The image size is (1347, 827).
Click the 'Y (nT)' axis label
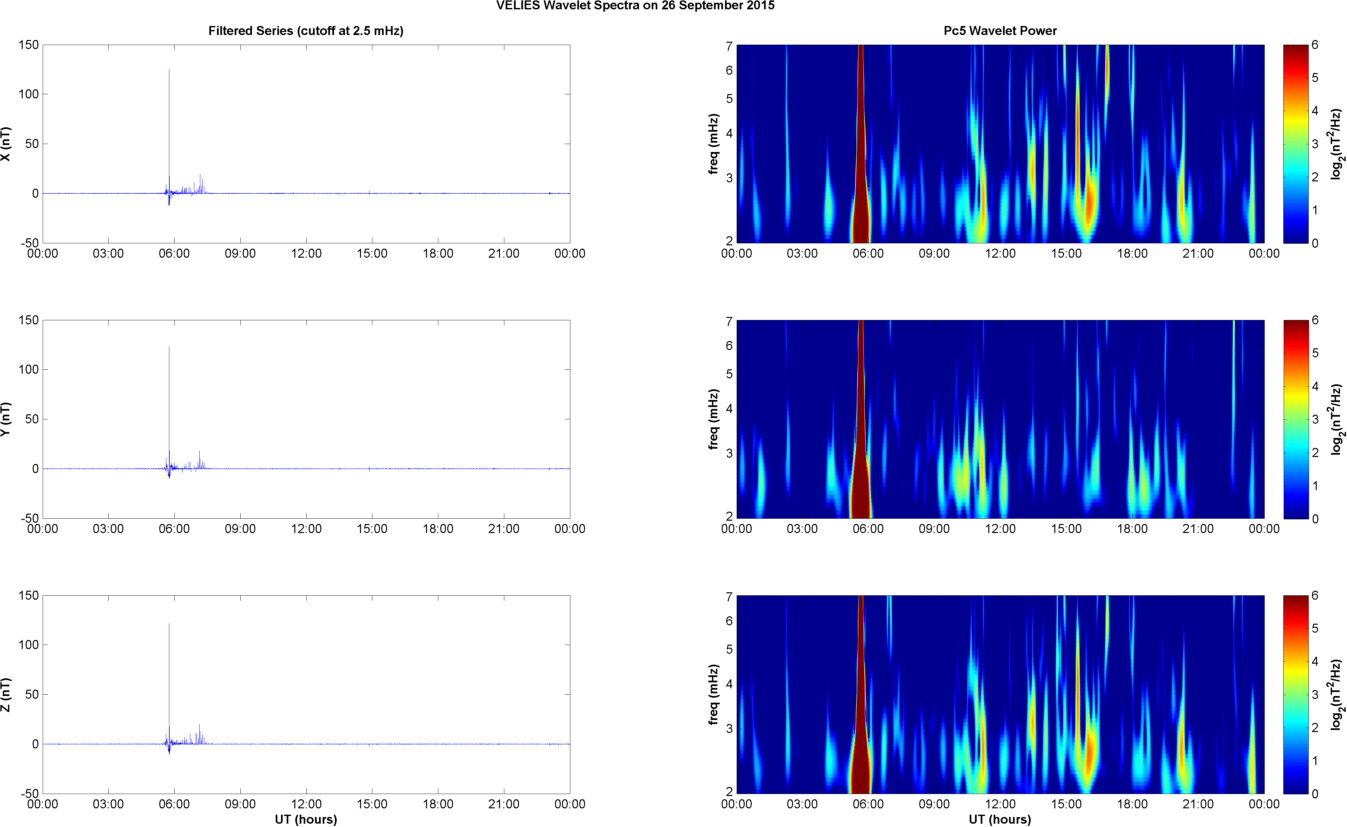tap(7, 419)
